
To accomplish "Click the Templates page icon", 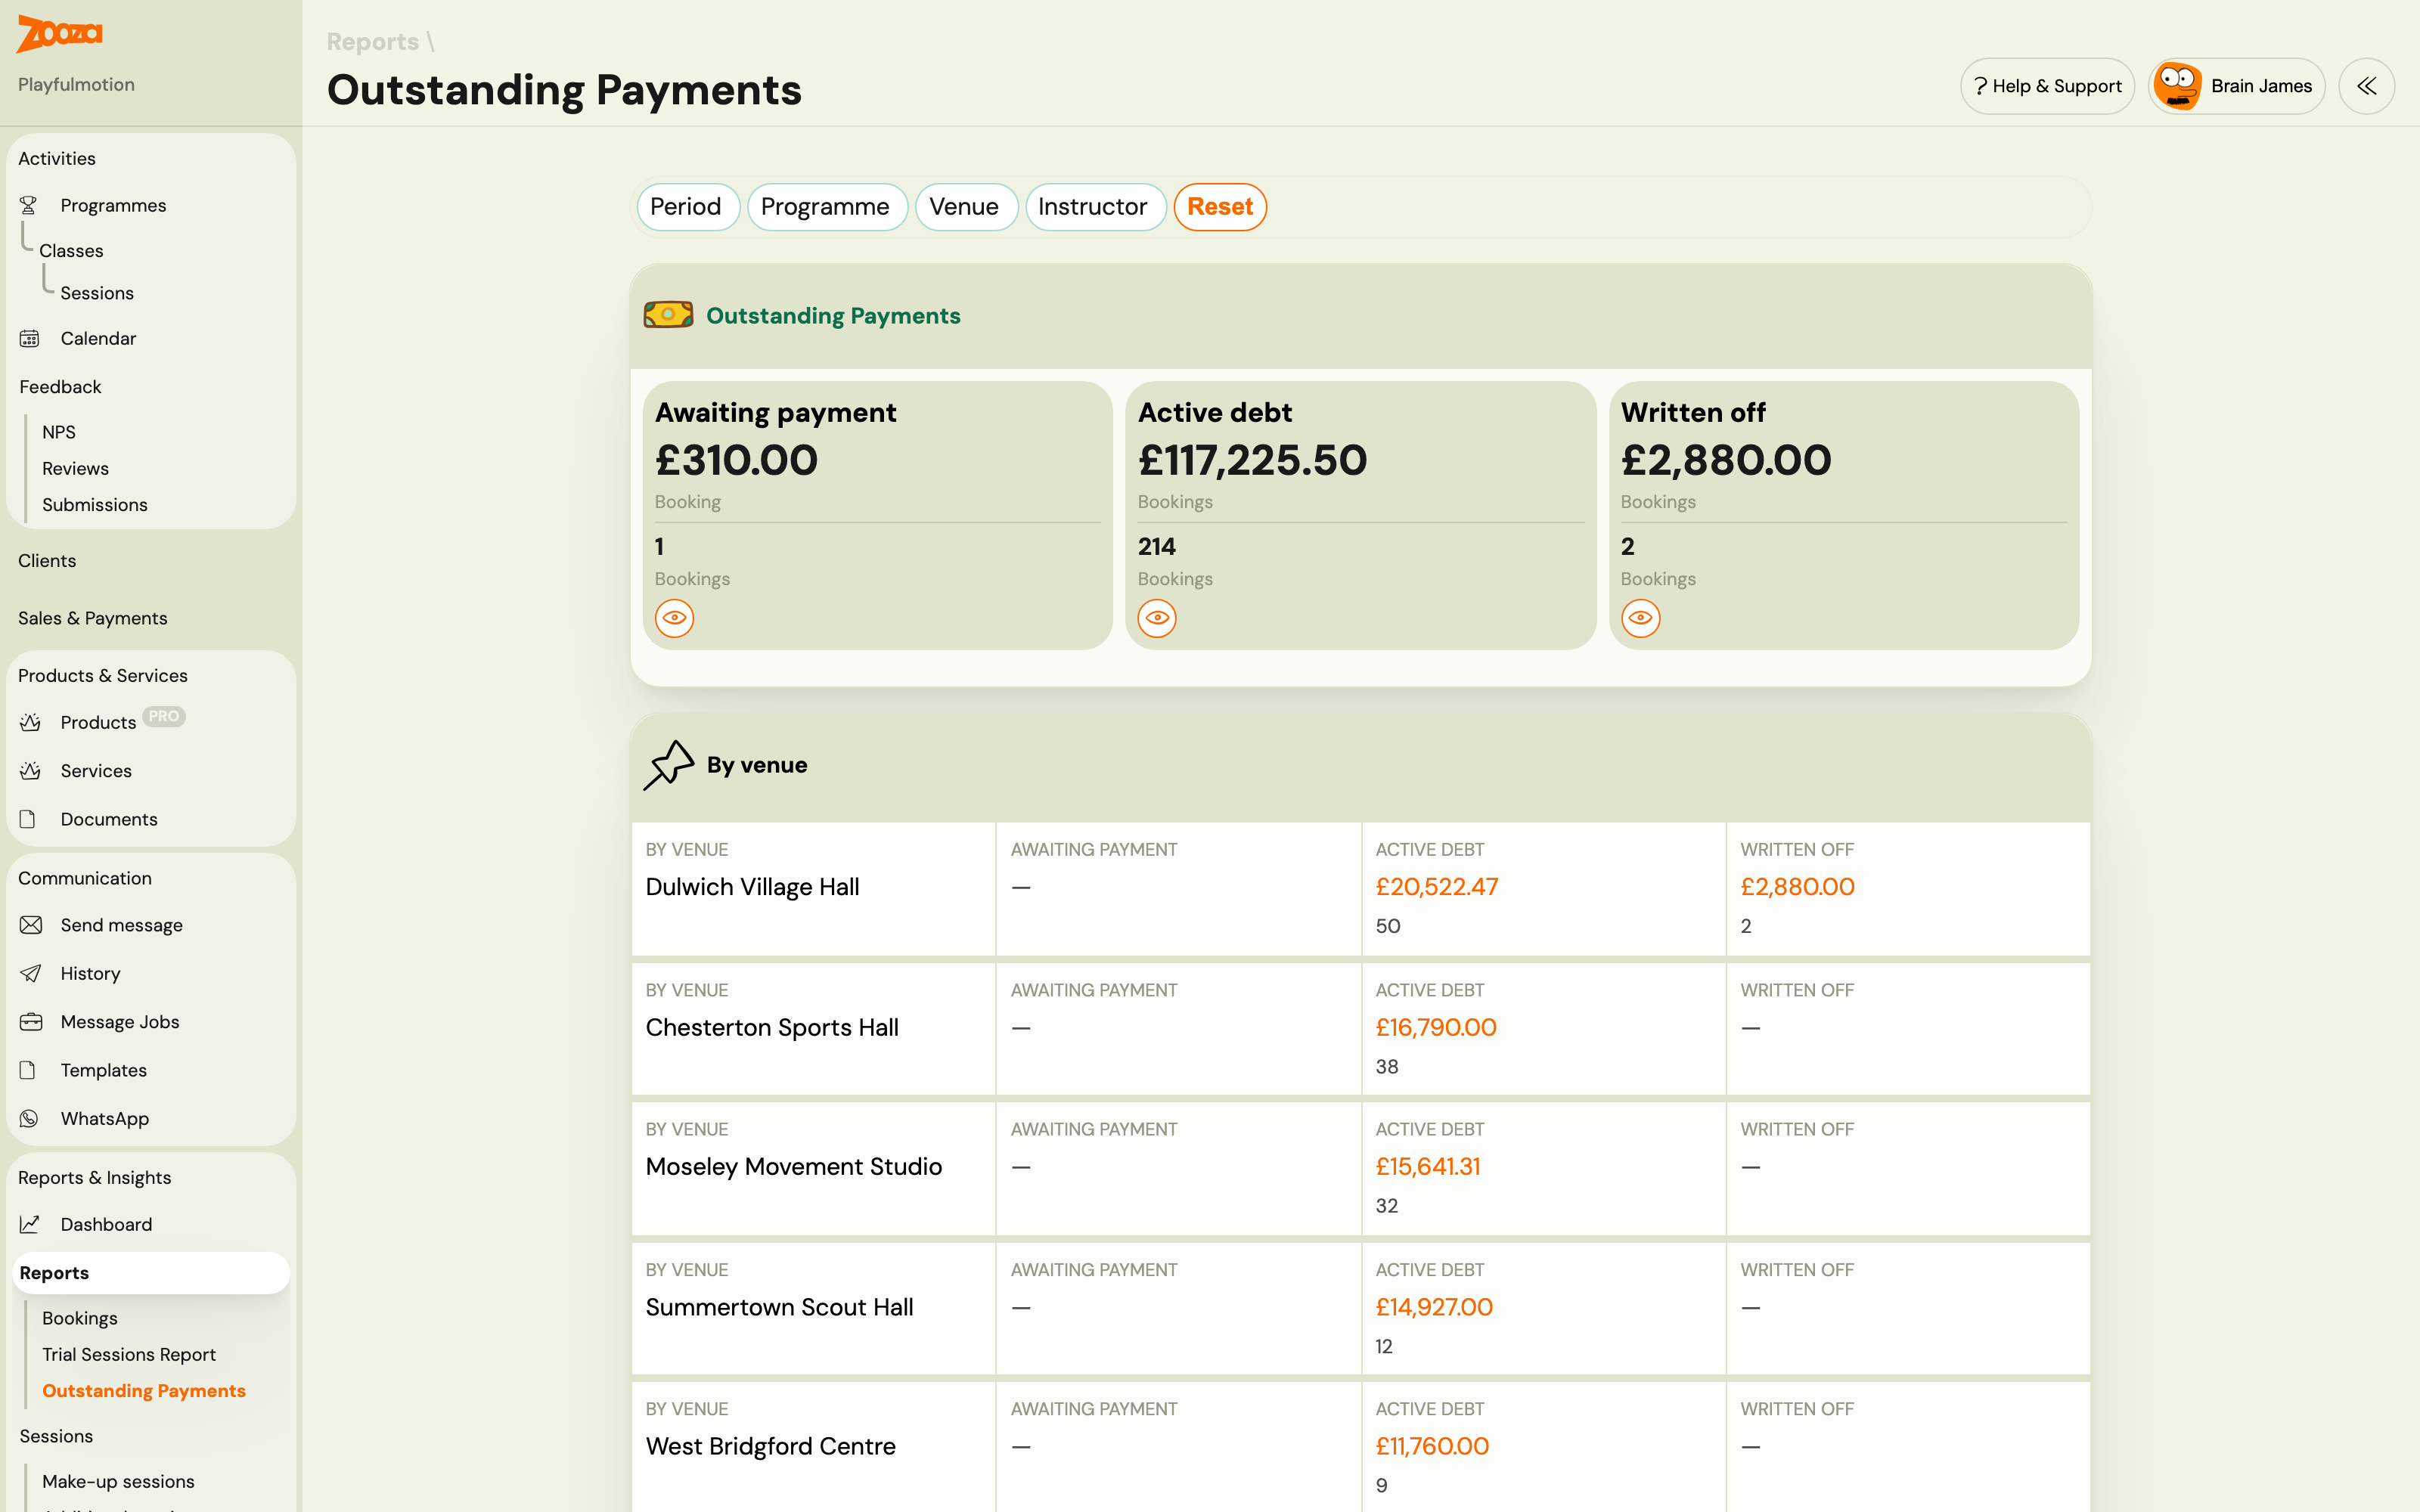I will tap(28, 1070).
